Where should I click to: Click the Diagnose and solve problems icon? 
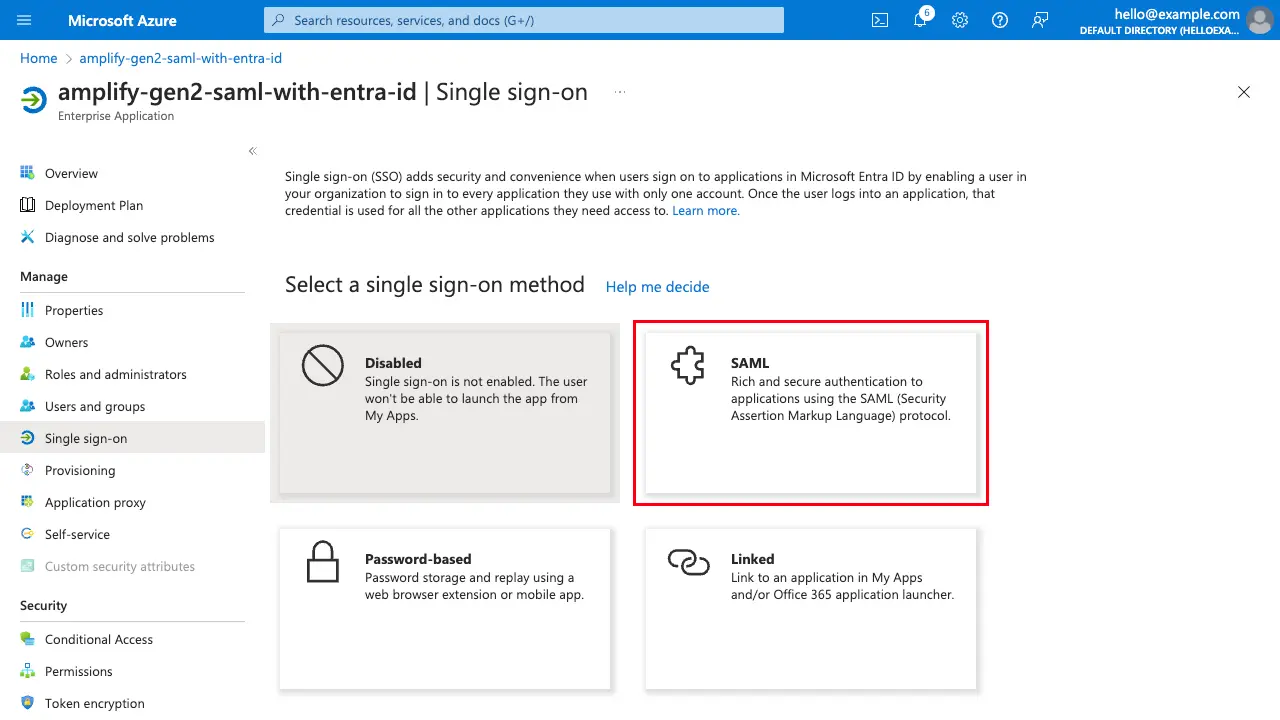click(28, 237)
